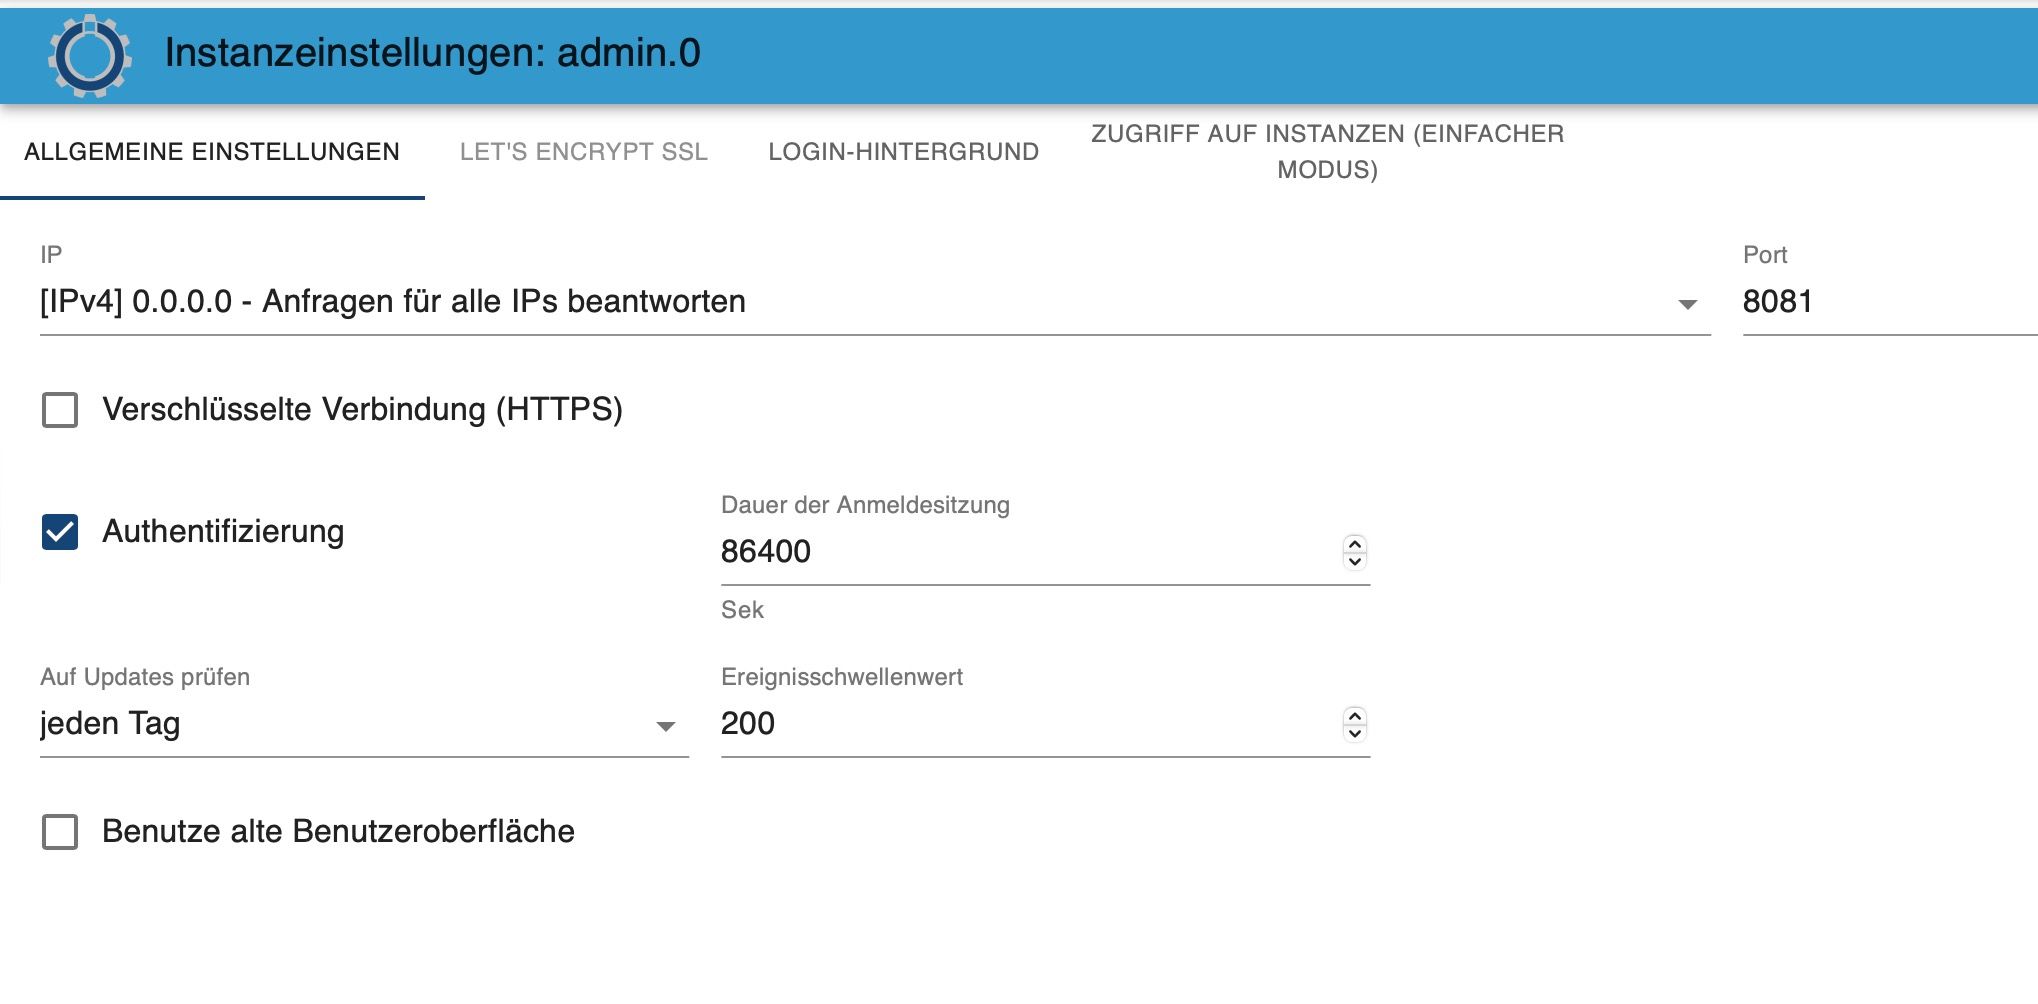This screenshot has height=1004, width=2038.
Task: Click the 'Instanzeinstellungen: admin.0' heading
Action: 432,53
